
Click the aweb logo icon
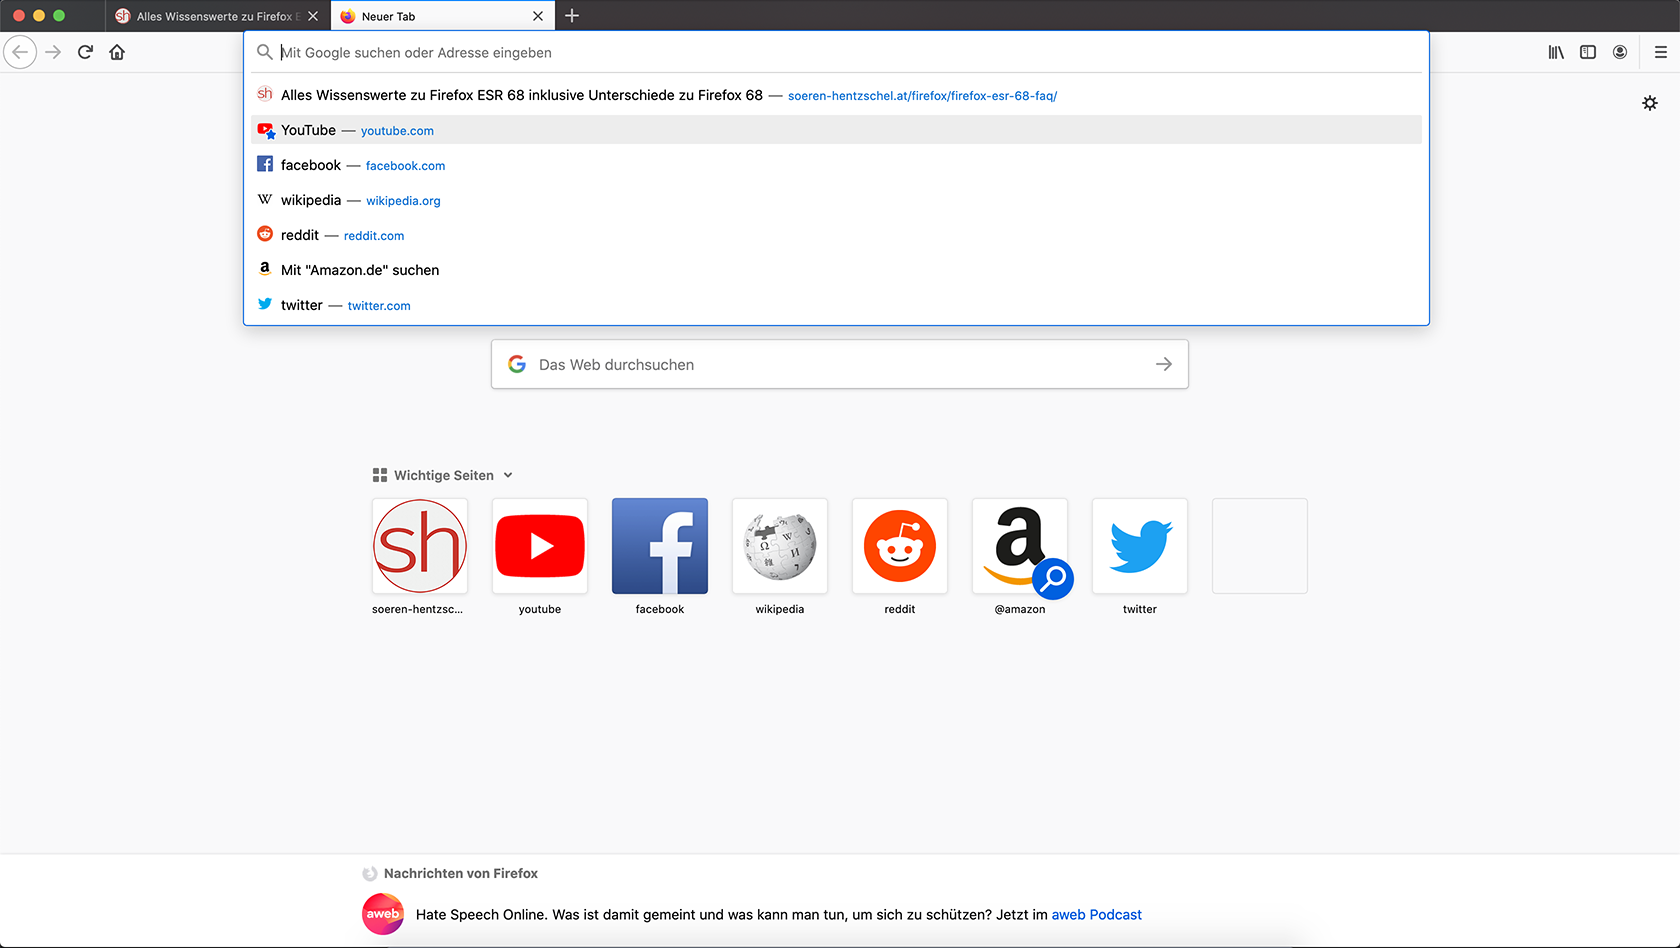383,914
